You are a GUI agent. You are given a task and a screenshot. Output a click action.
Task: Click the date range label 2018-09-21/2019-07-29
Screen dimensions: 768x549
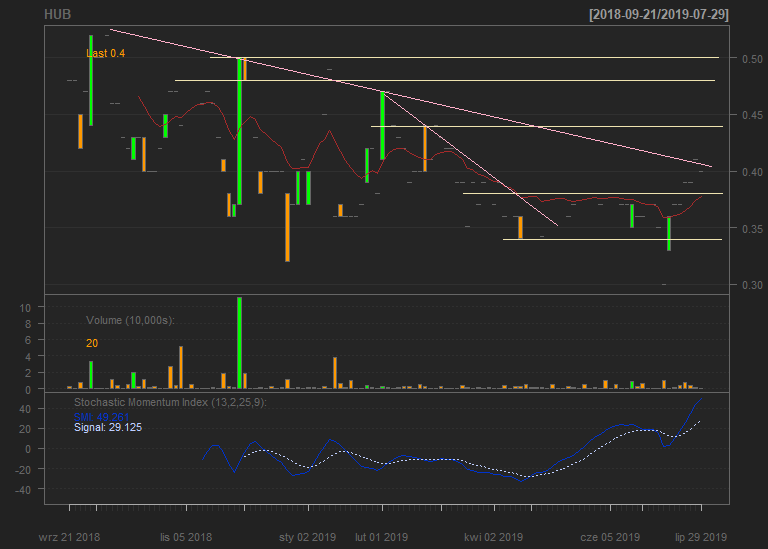(x=659, y=15)
